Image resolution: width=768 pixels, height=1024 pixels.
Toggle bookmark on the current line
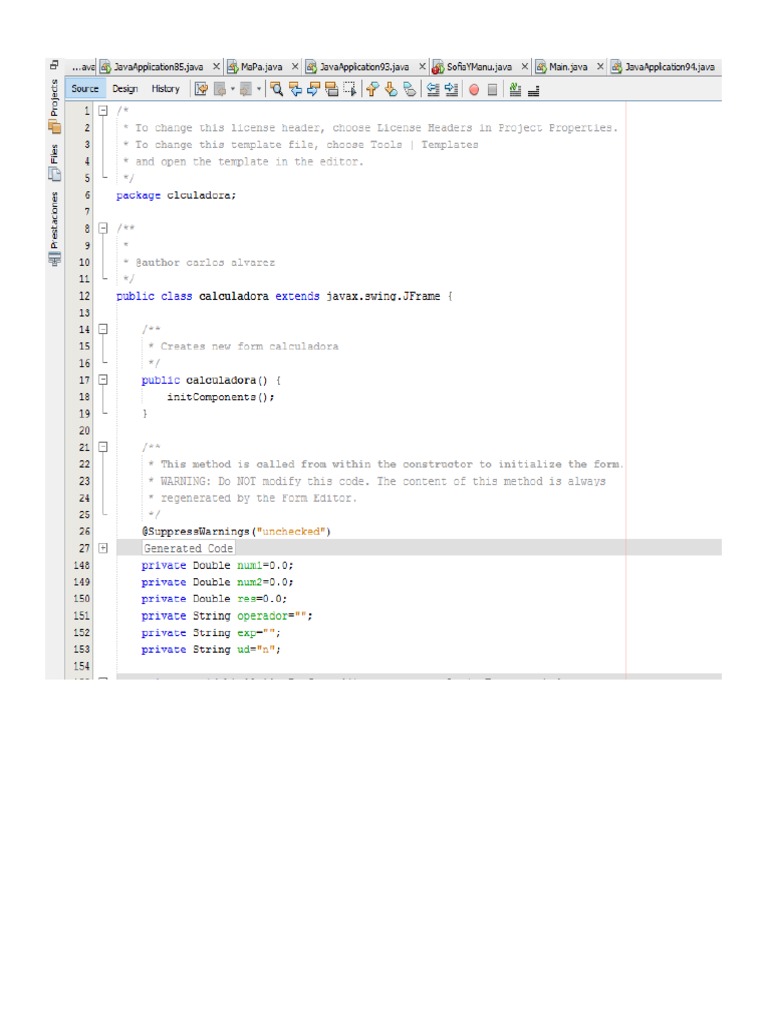click(x=409, y=89)
